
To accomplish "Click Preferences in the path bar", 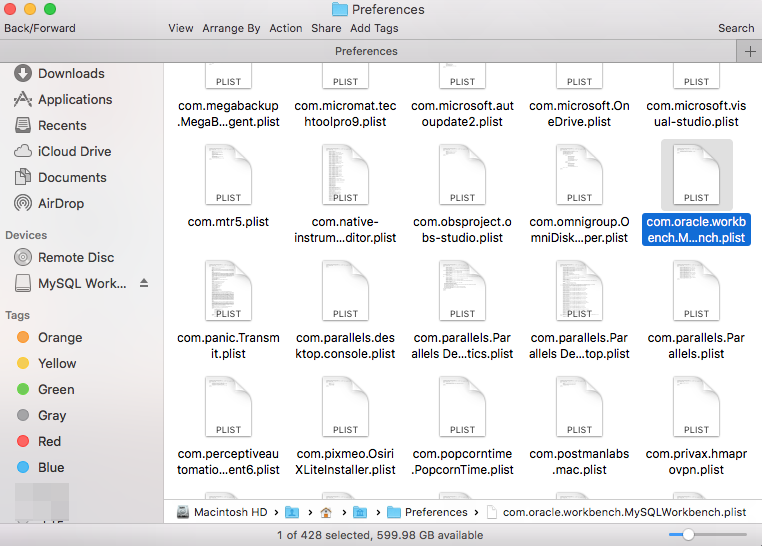I will coord(435,512).
